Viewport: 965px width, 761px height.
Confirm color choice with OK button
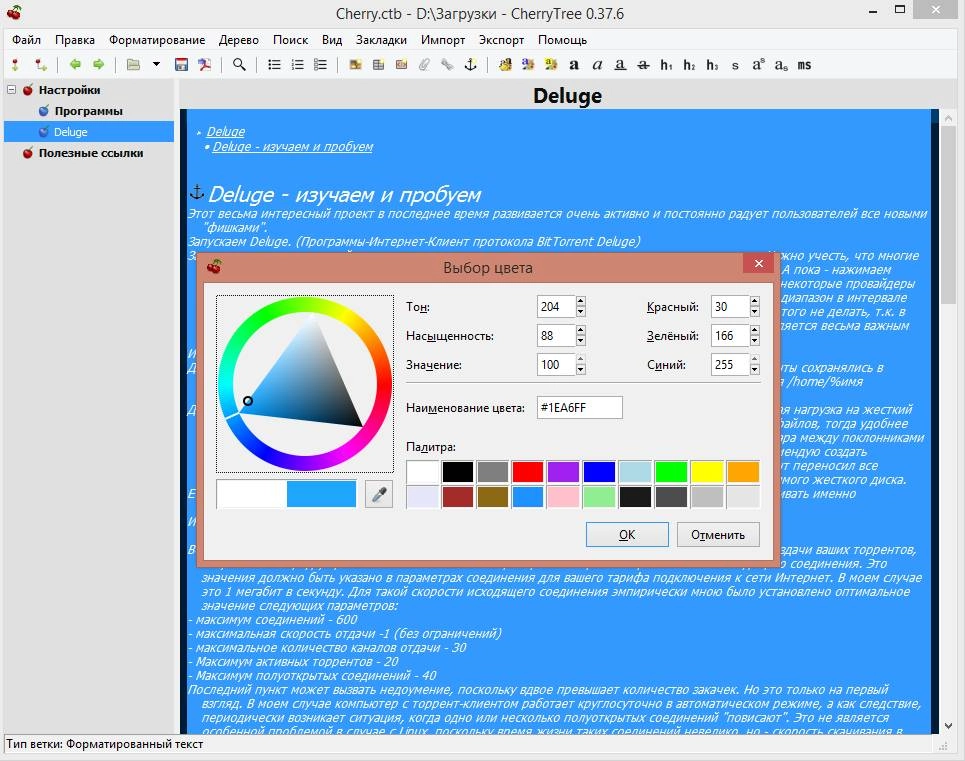(627, 535)
